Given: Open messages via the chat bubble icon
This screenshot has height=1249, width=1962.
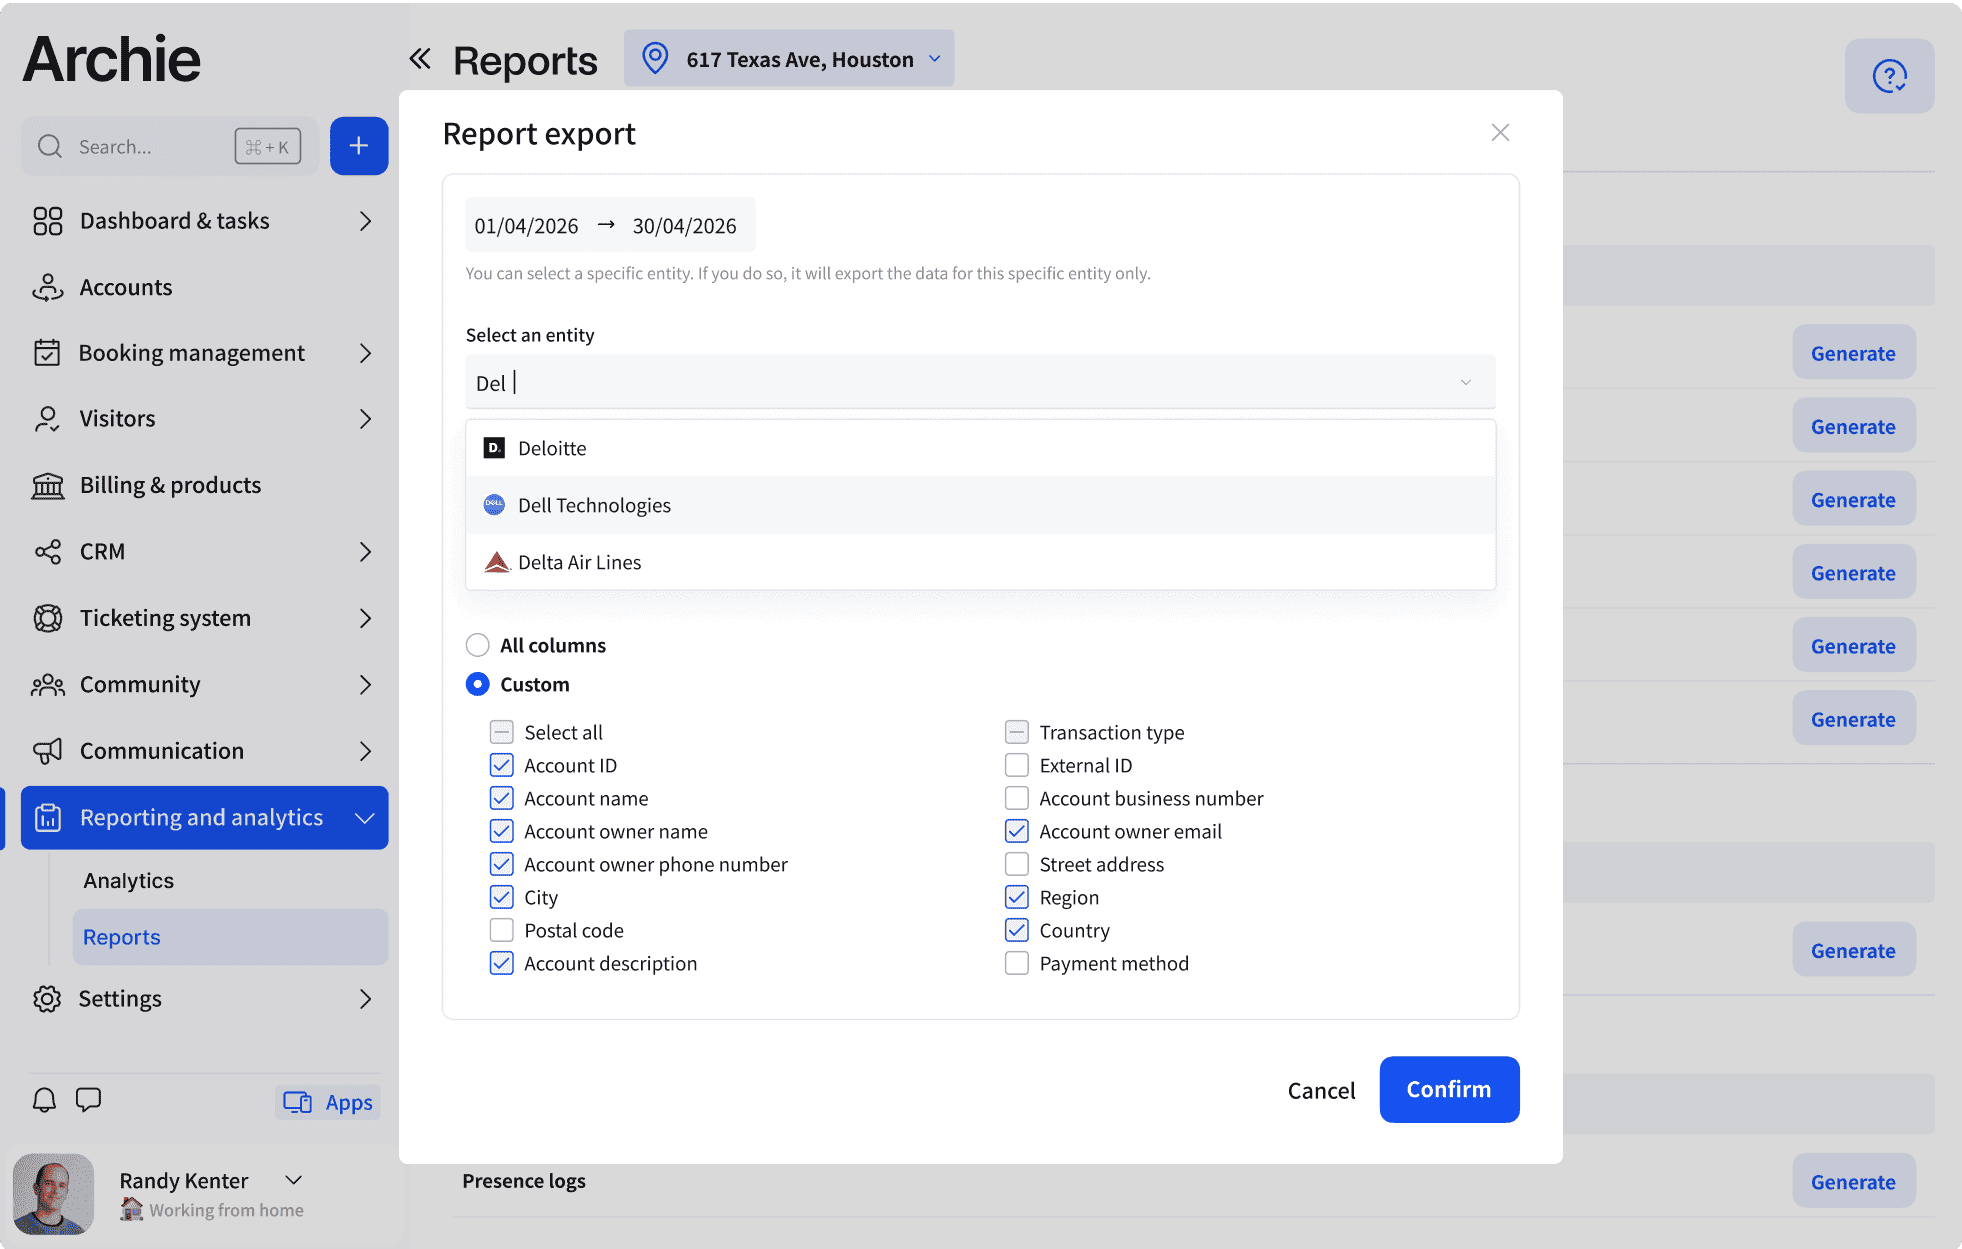Looking at the screenshot, I should click(88, 1100).
